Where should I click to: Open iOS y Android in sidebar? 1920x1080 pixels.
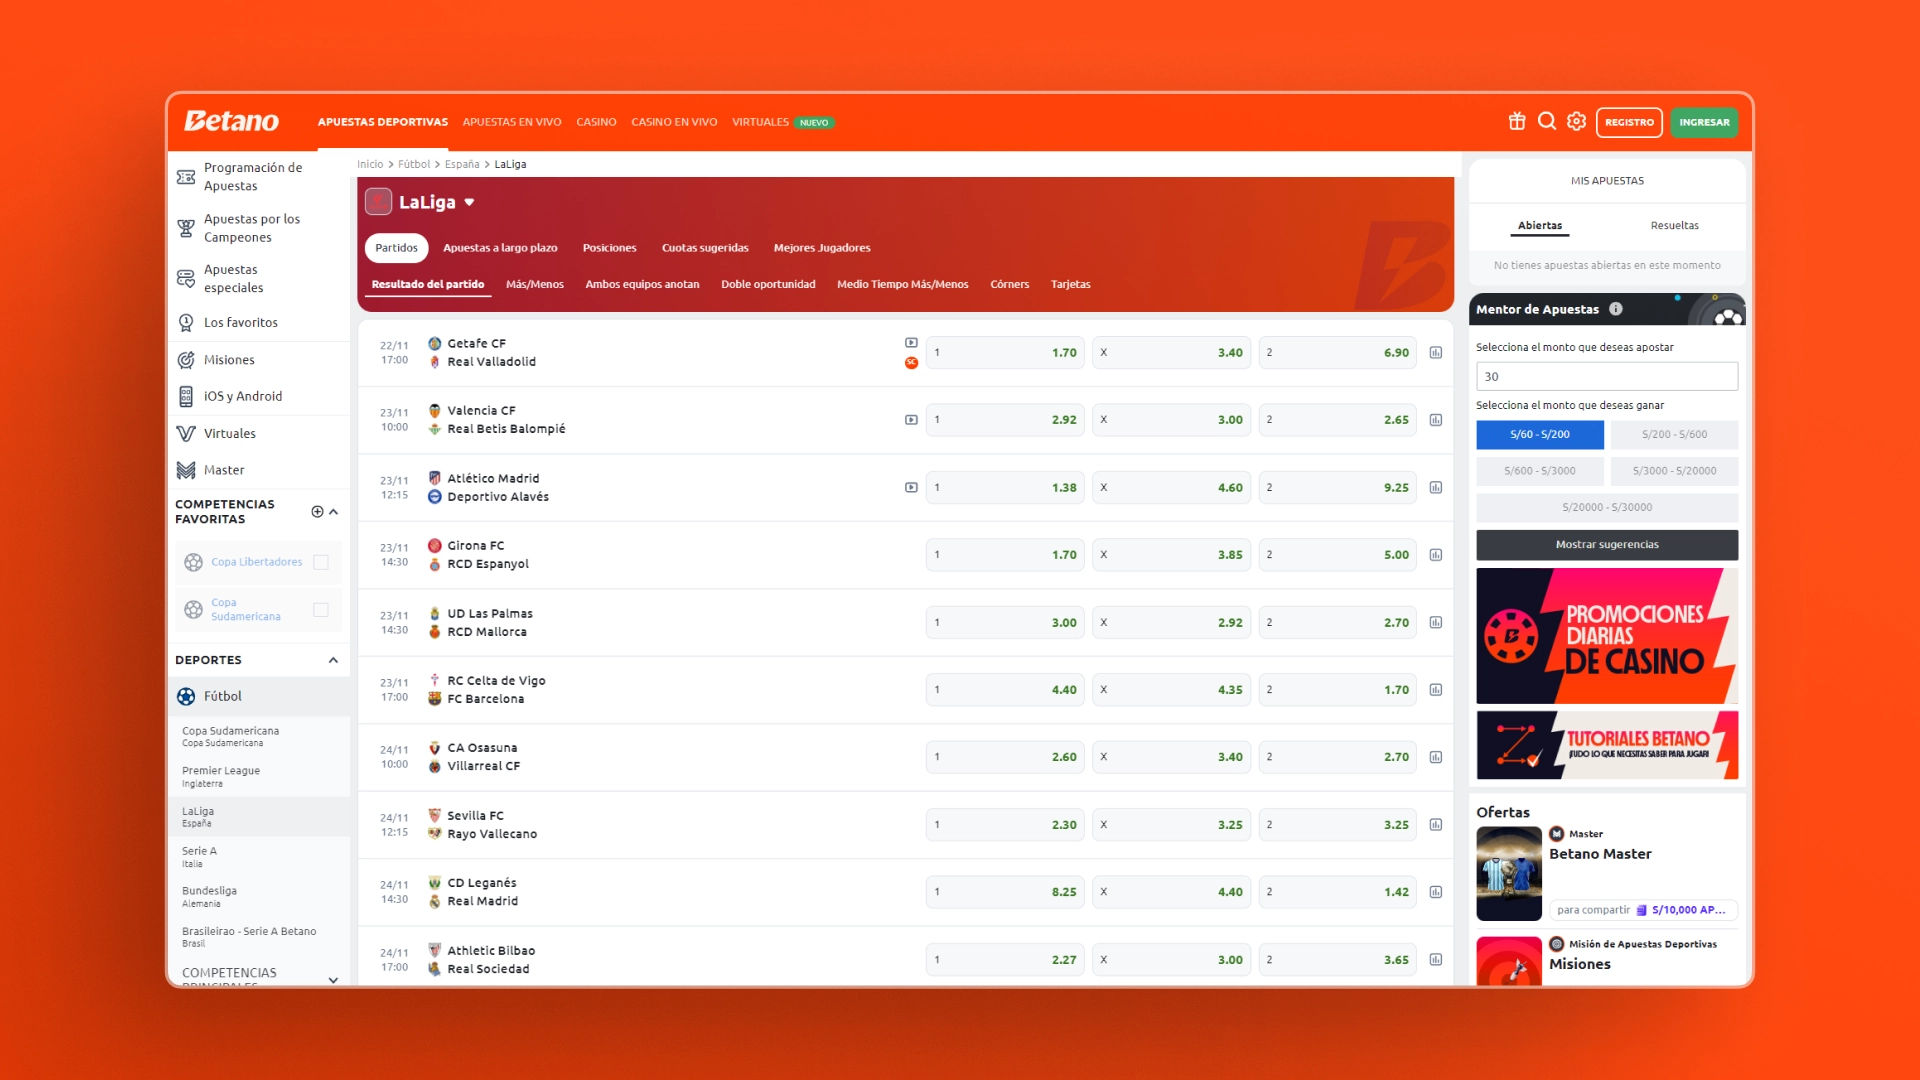(x=259, y=397)
